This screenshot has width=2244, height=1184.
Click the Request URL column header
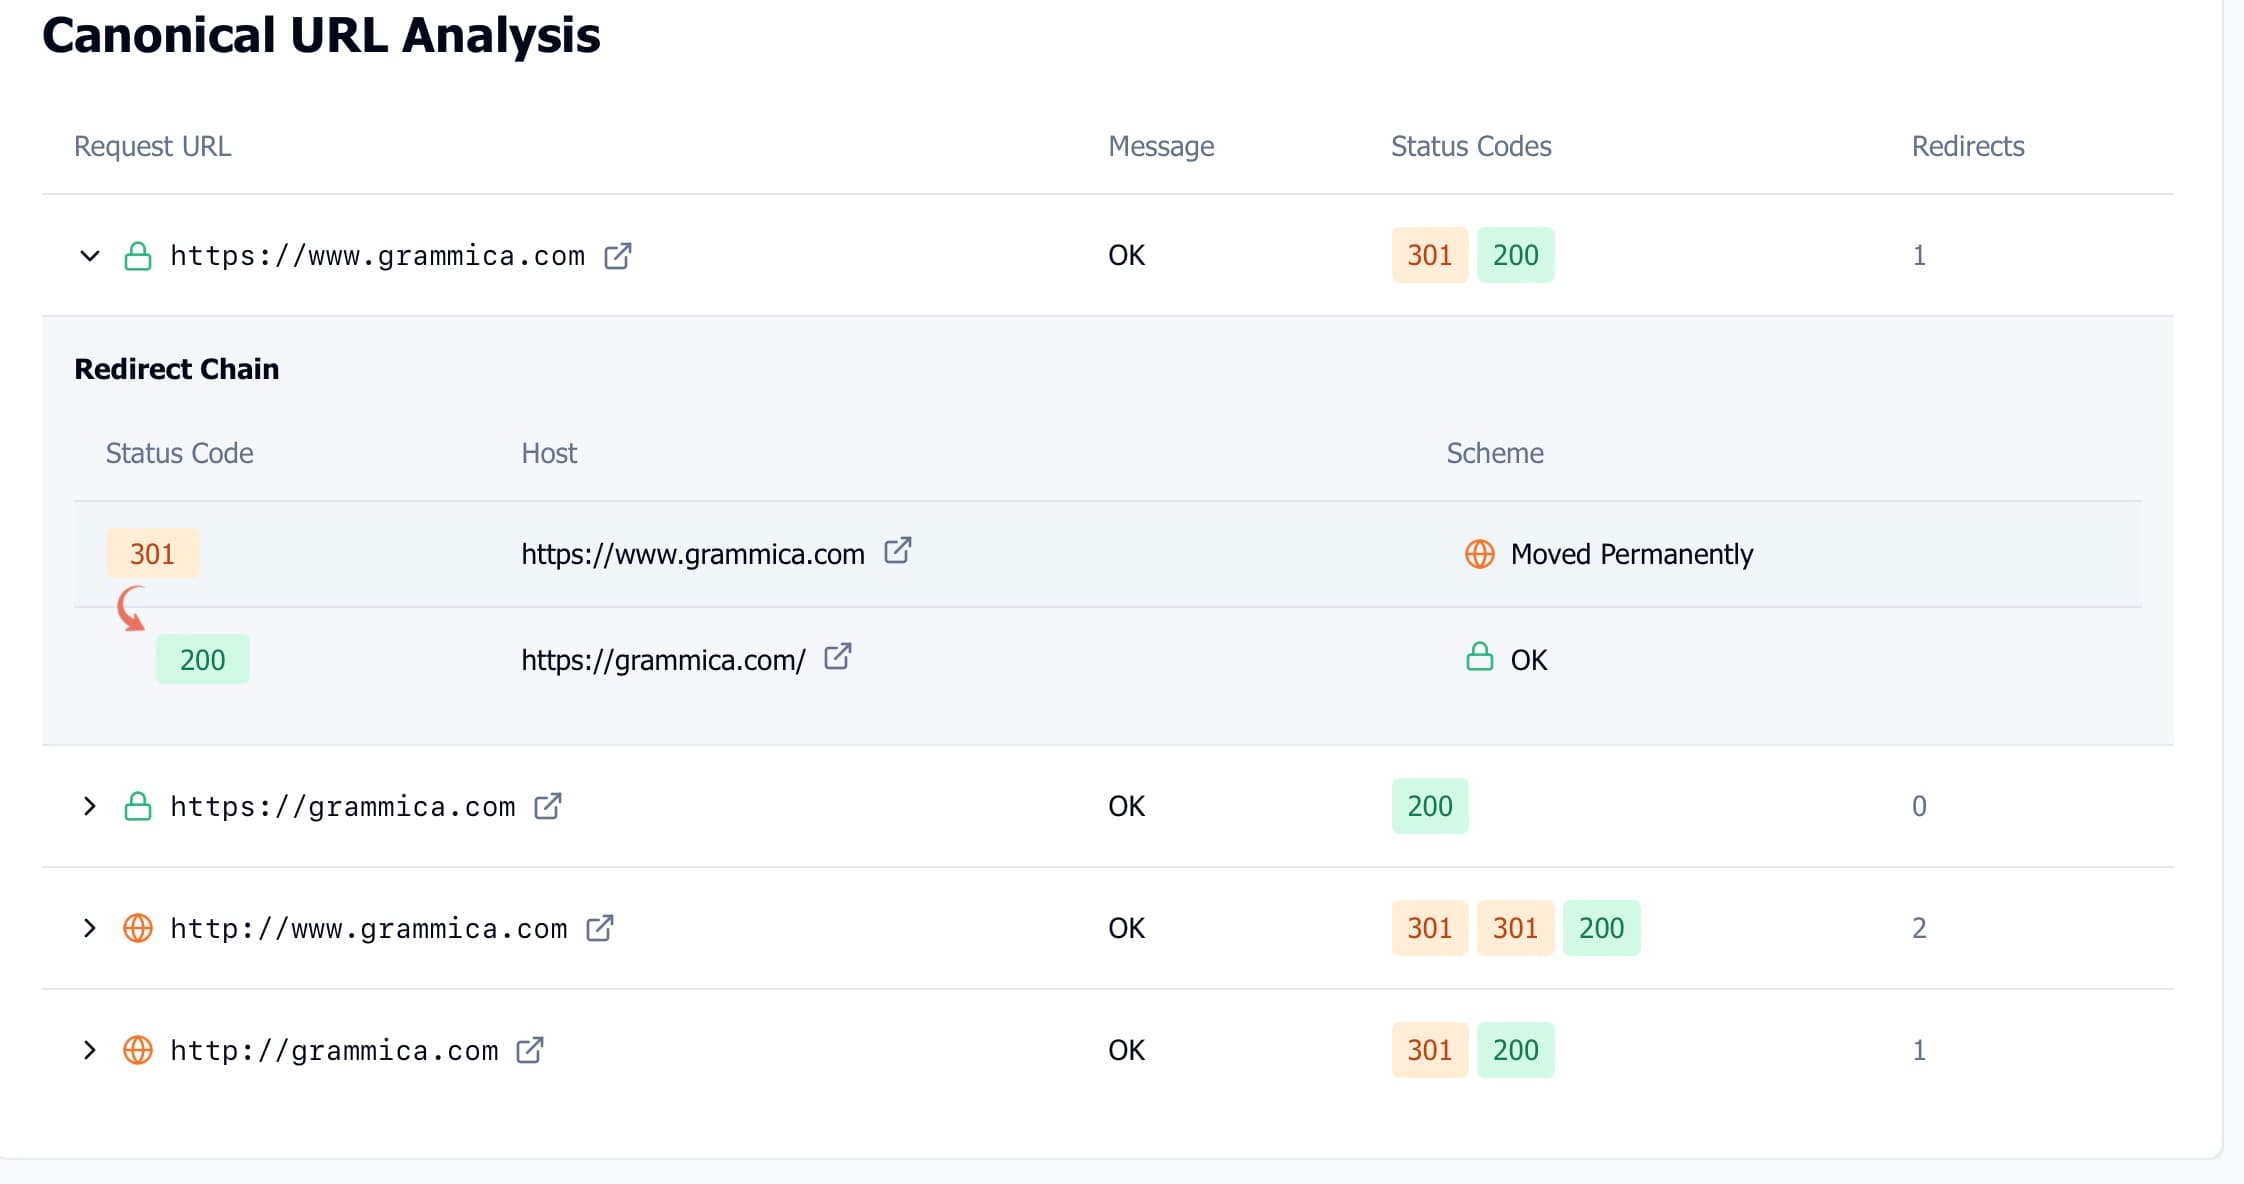152,146
